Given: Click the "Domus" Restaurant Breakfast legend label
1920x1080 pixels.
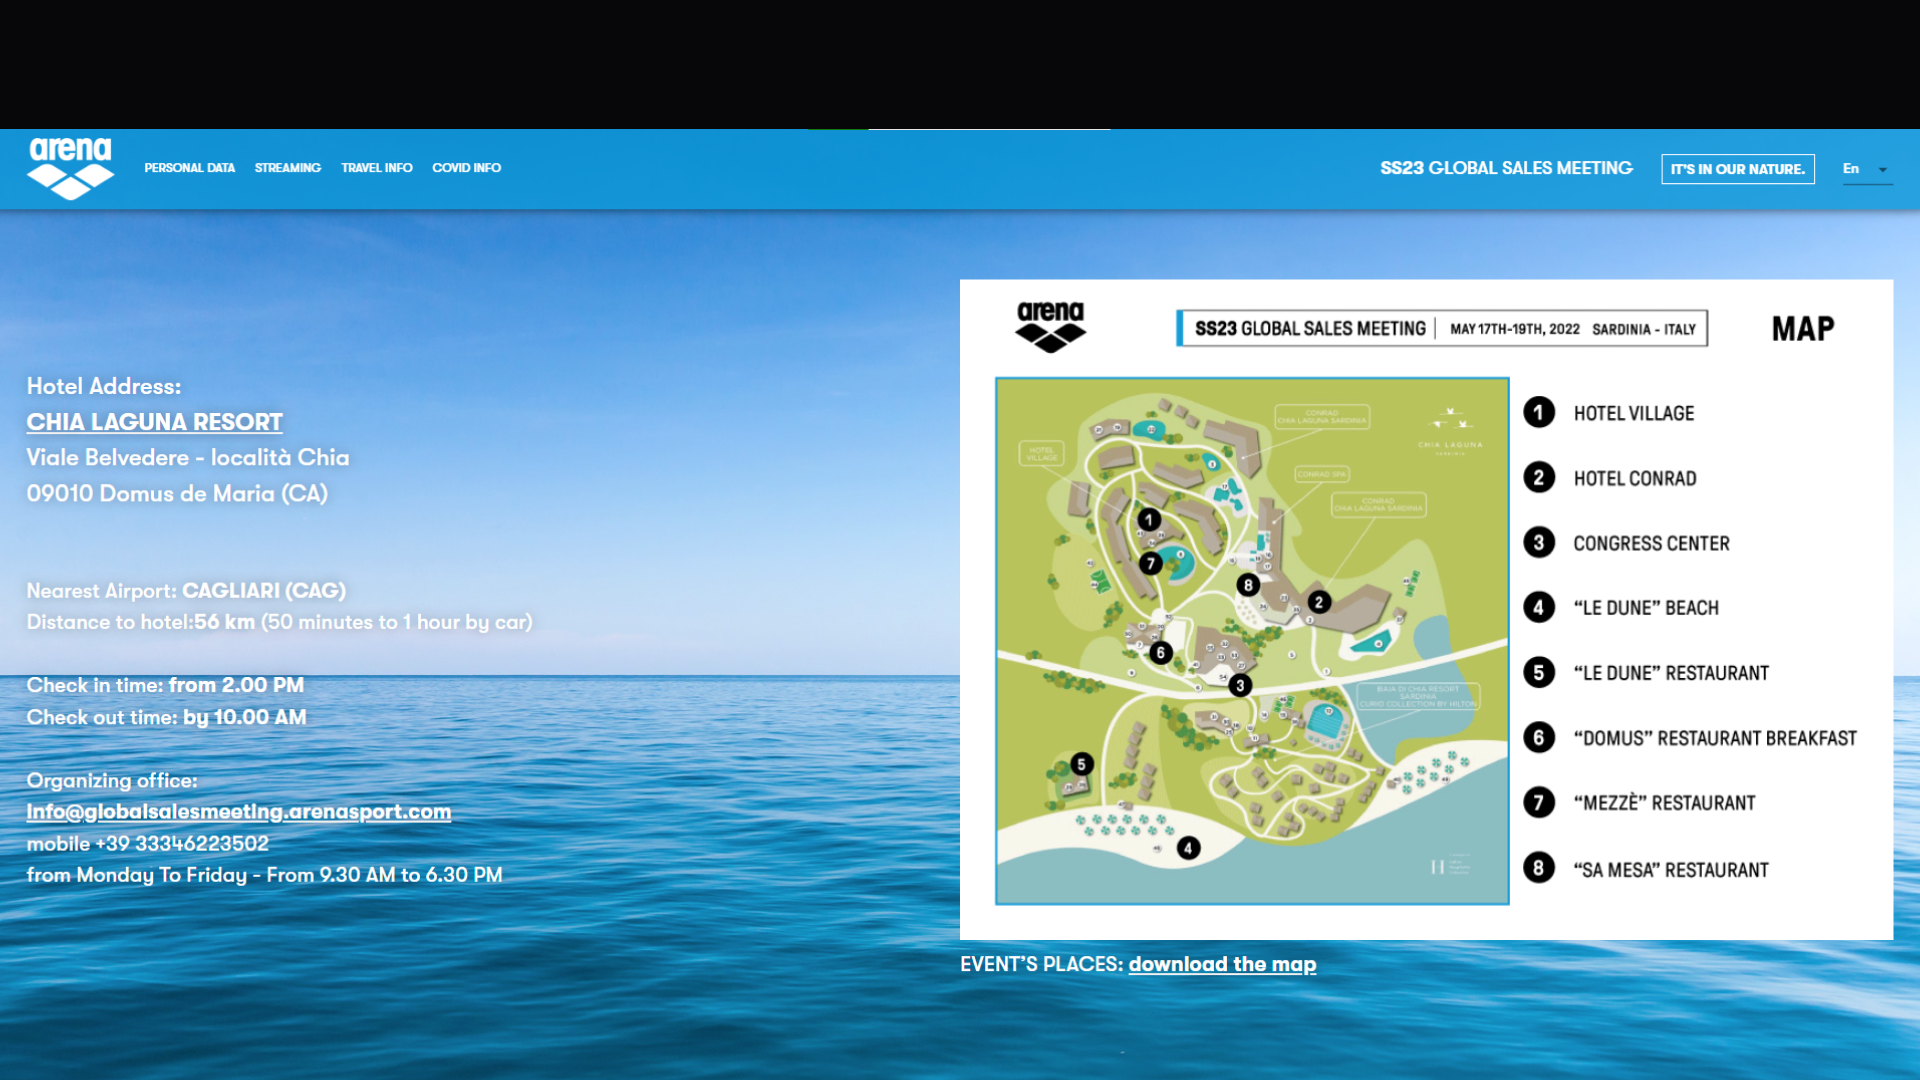Looking at the screenshot, I should [x=1715, y=738].
